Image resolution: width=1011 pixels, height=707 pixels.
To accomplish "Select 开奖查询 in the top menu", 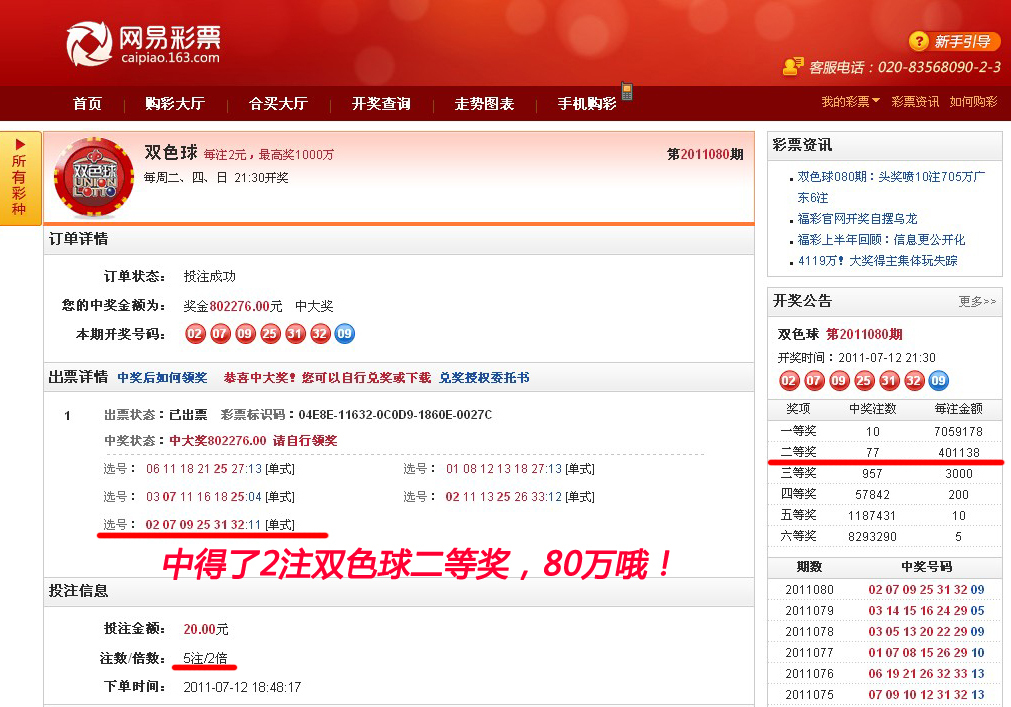I will (x=381, y=104).
